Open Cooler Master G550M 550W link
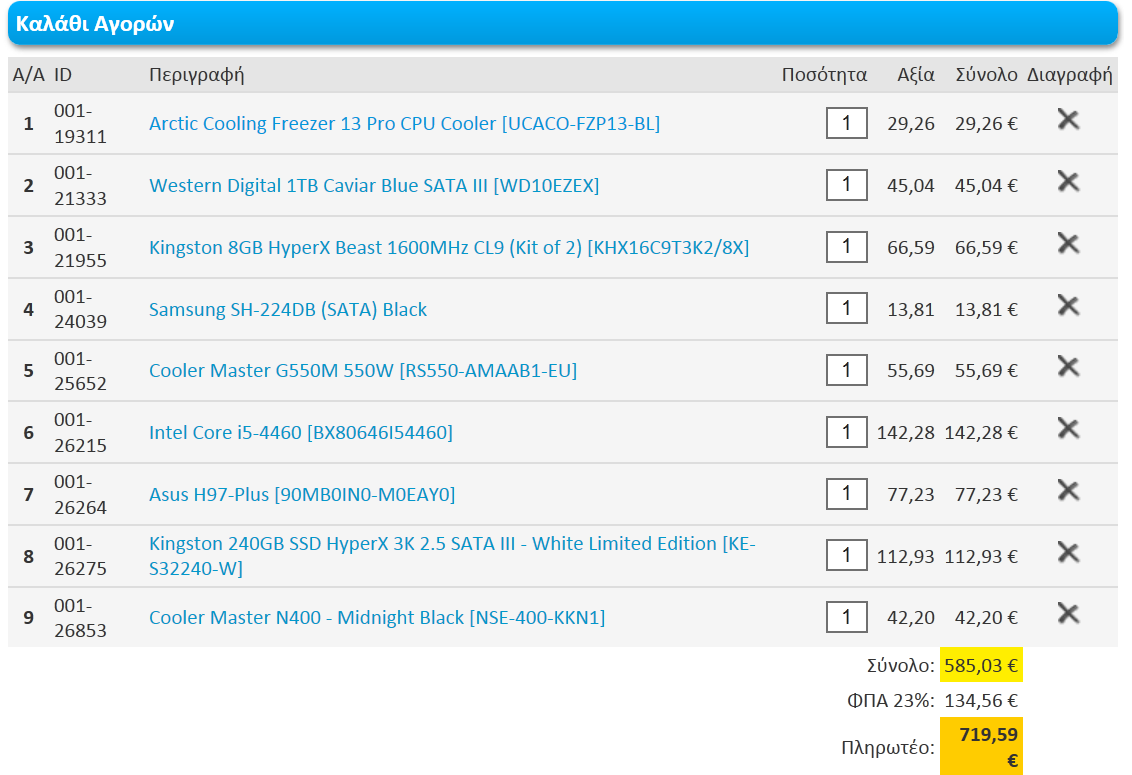This screenshot has width=1132, height=775. point(363,371)
